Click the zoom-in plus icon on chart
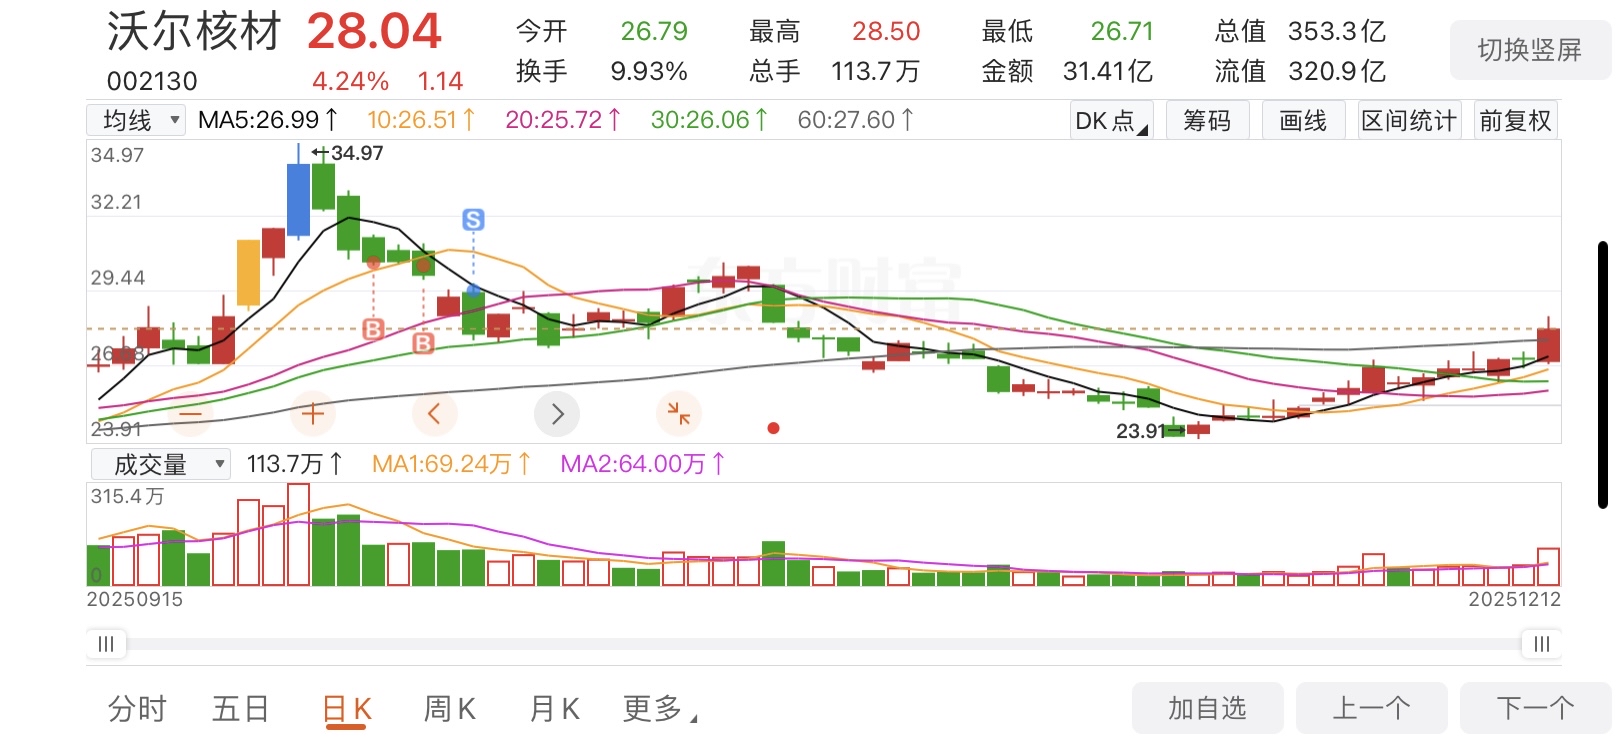This screenshot has height=750, width=1624. (x=312, y=413)
